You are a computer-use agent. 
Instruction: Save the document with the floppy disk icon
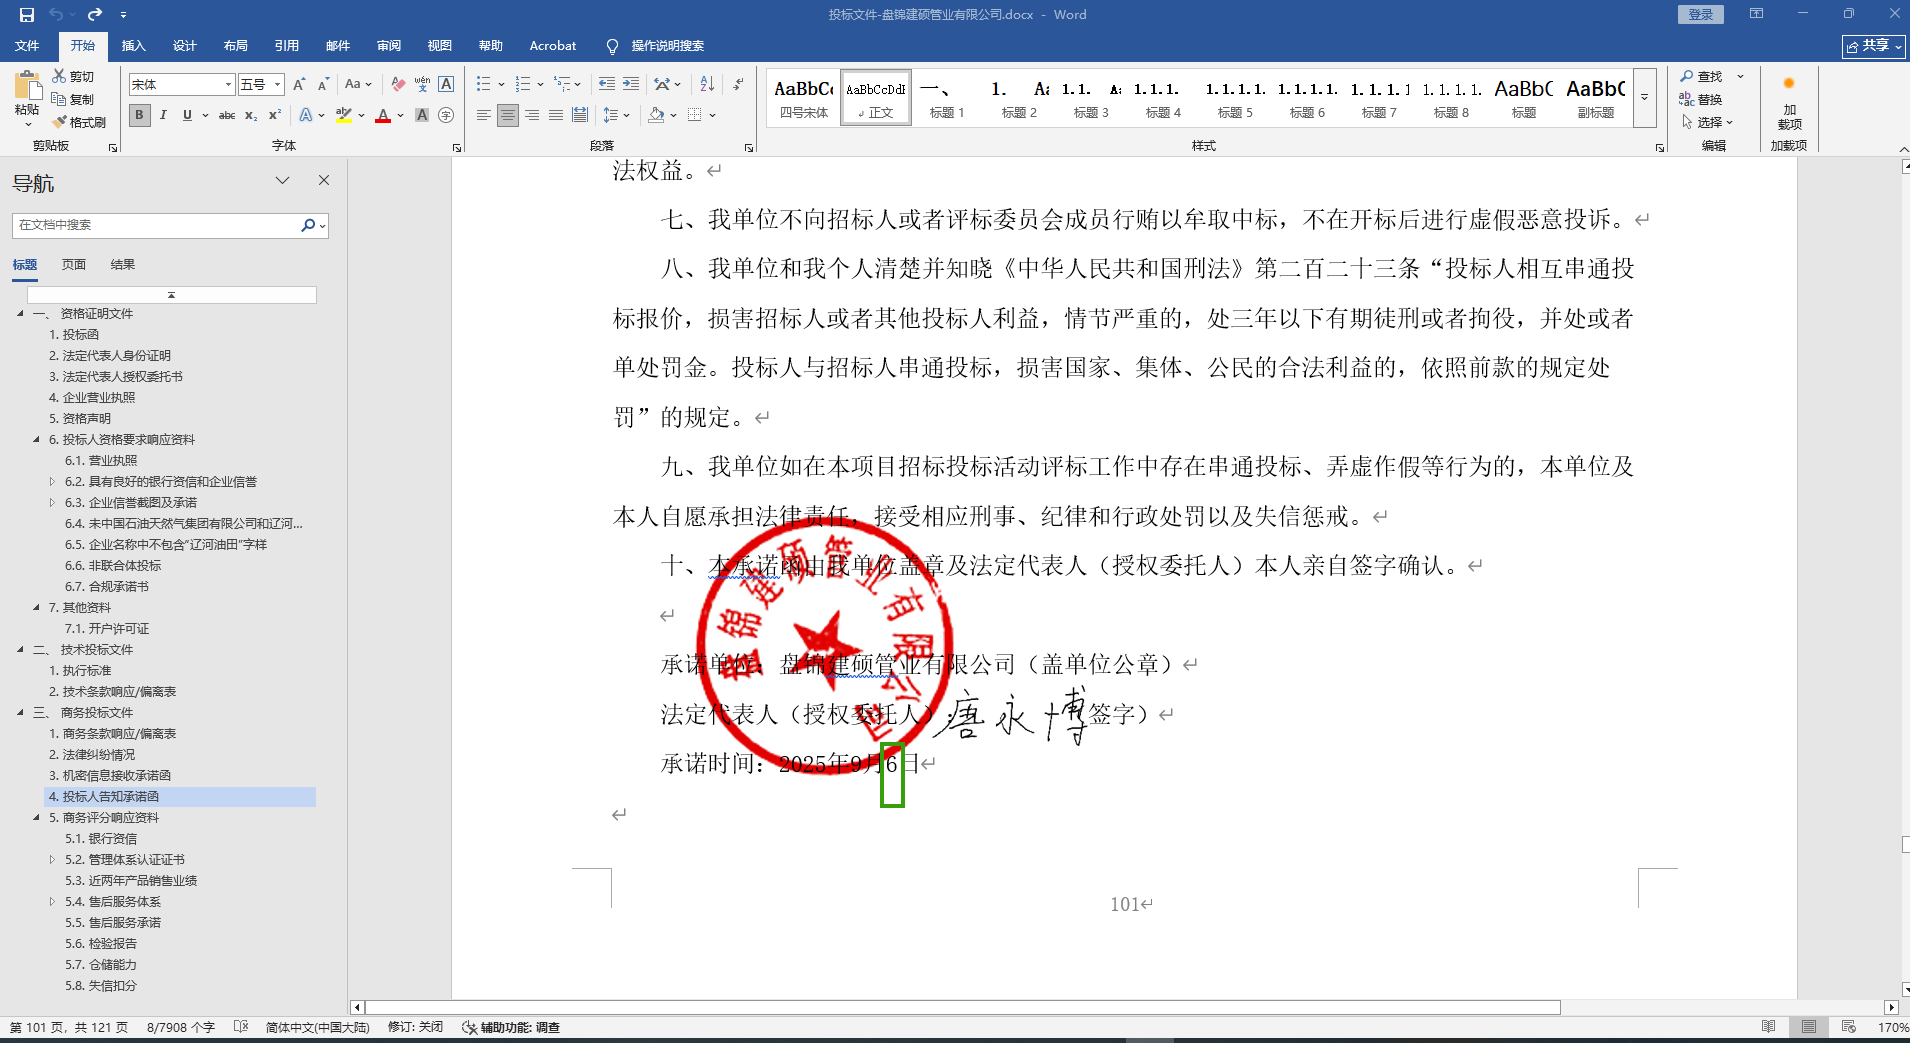tap(27, 14)
